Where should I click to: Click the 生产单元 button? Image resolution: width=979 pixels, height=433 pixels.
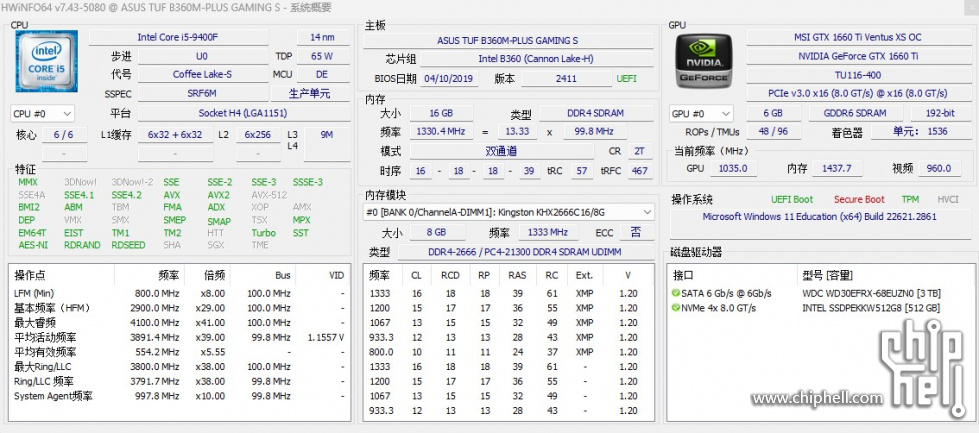310,94
